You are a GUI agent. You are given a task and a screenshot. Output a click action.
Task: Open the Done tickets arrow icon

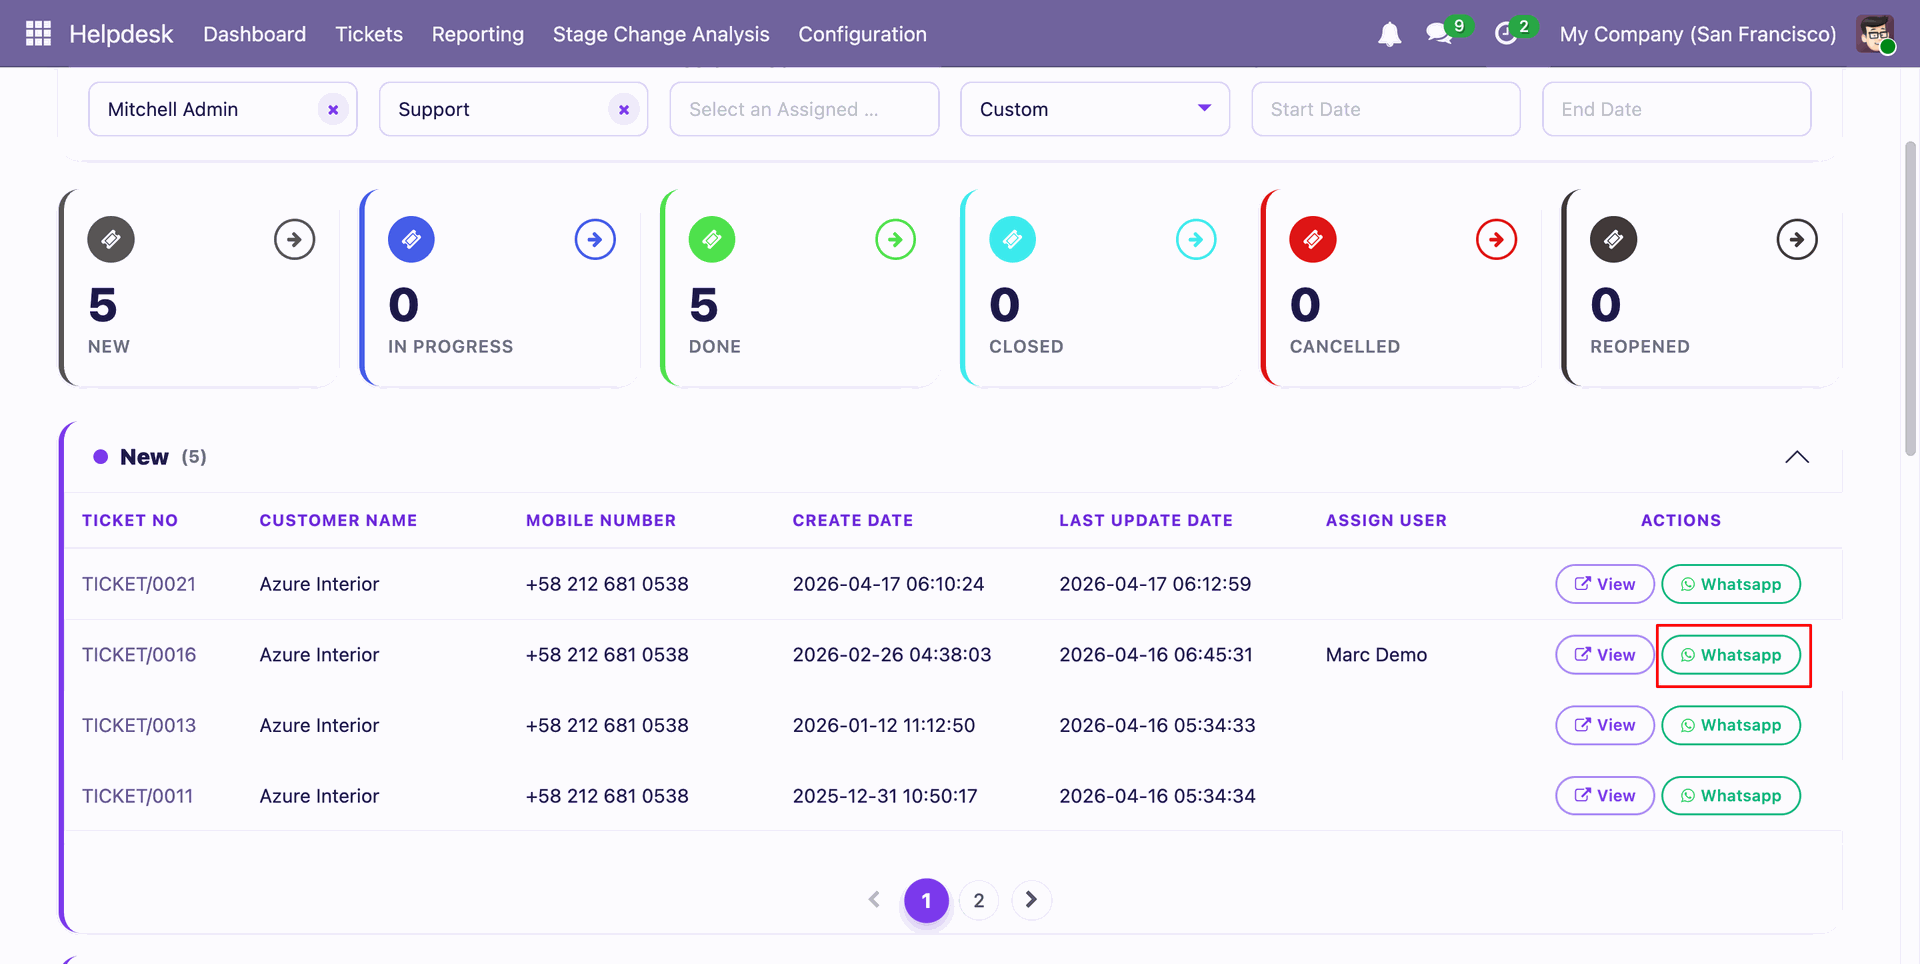point(895,240)
